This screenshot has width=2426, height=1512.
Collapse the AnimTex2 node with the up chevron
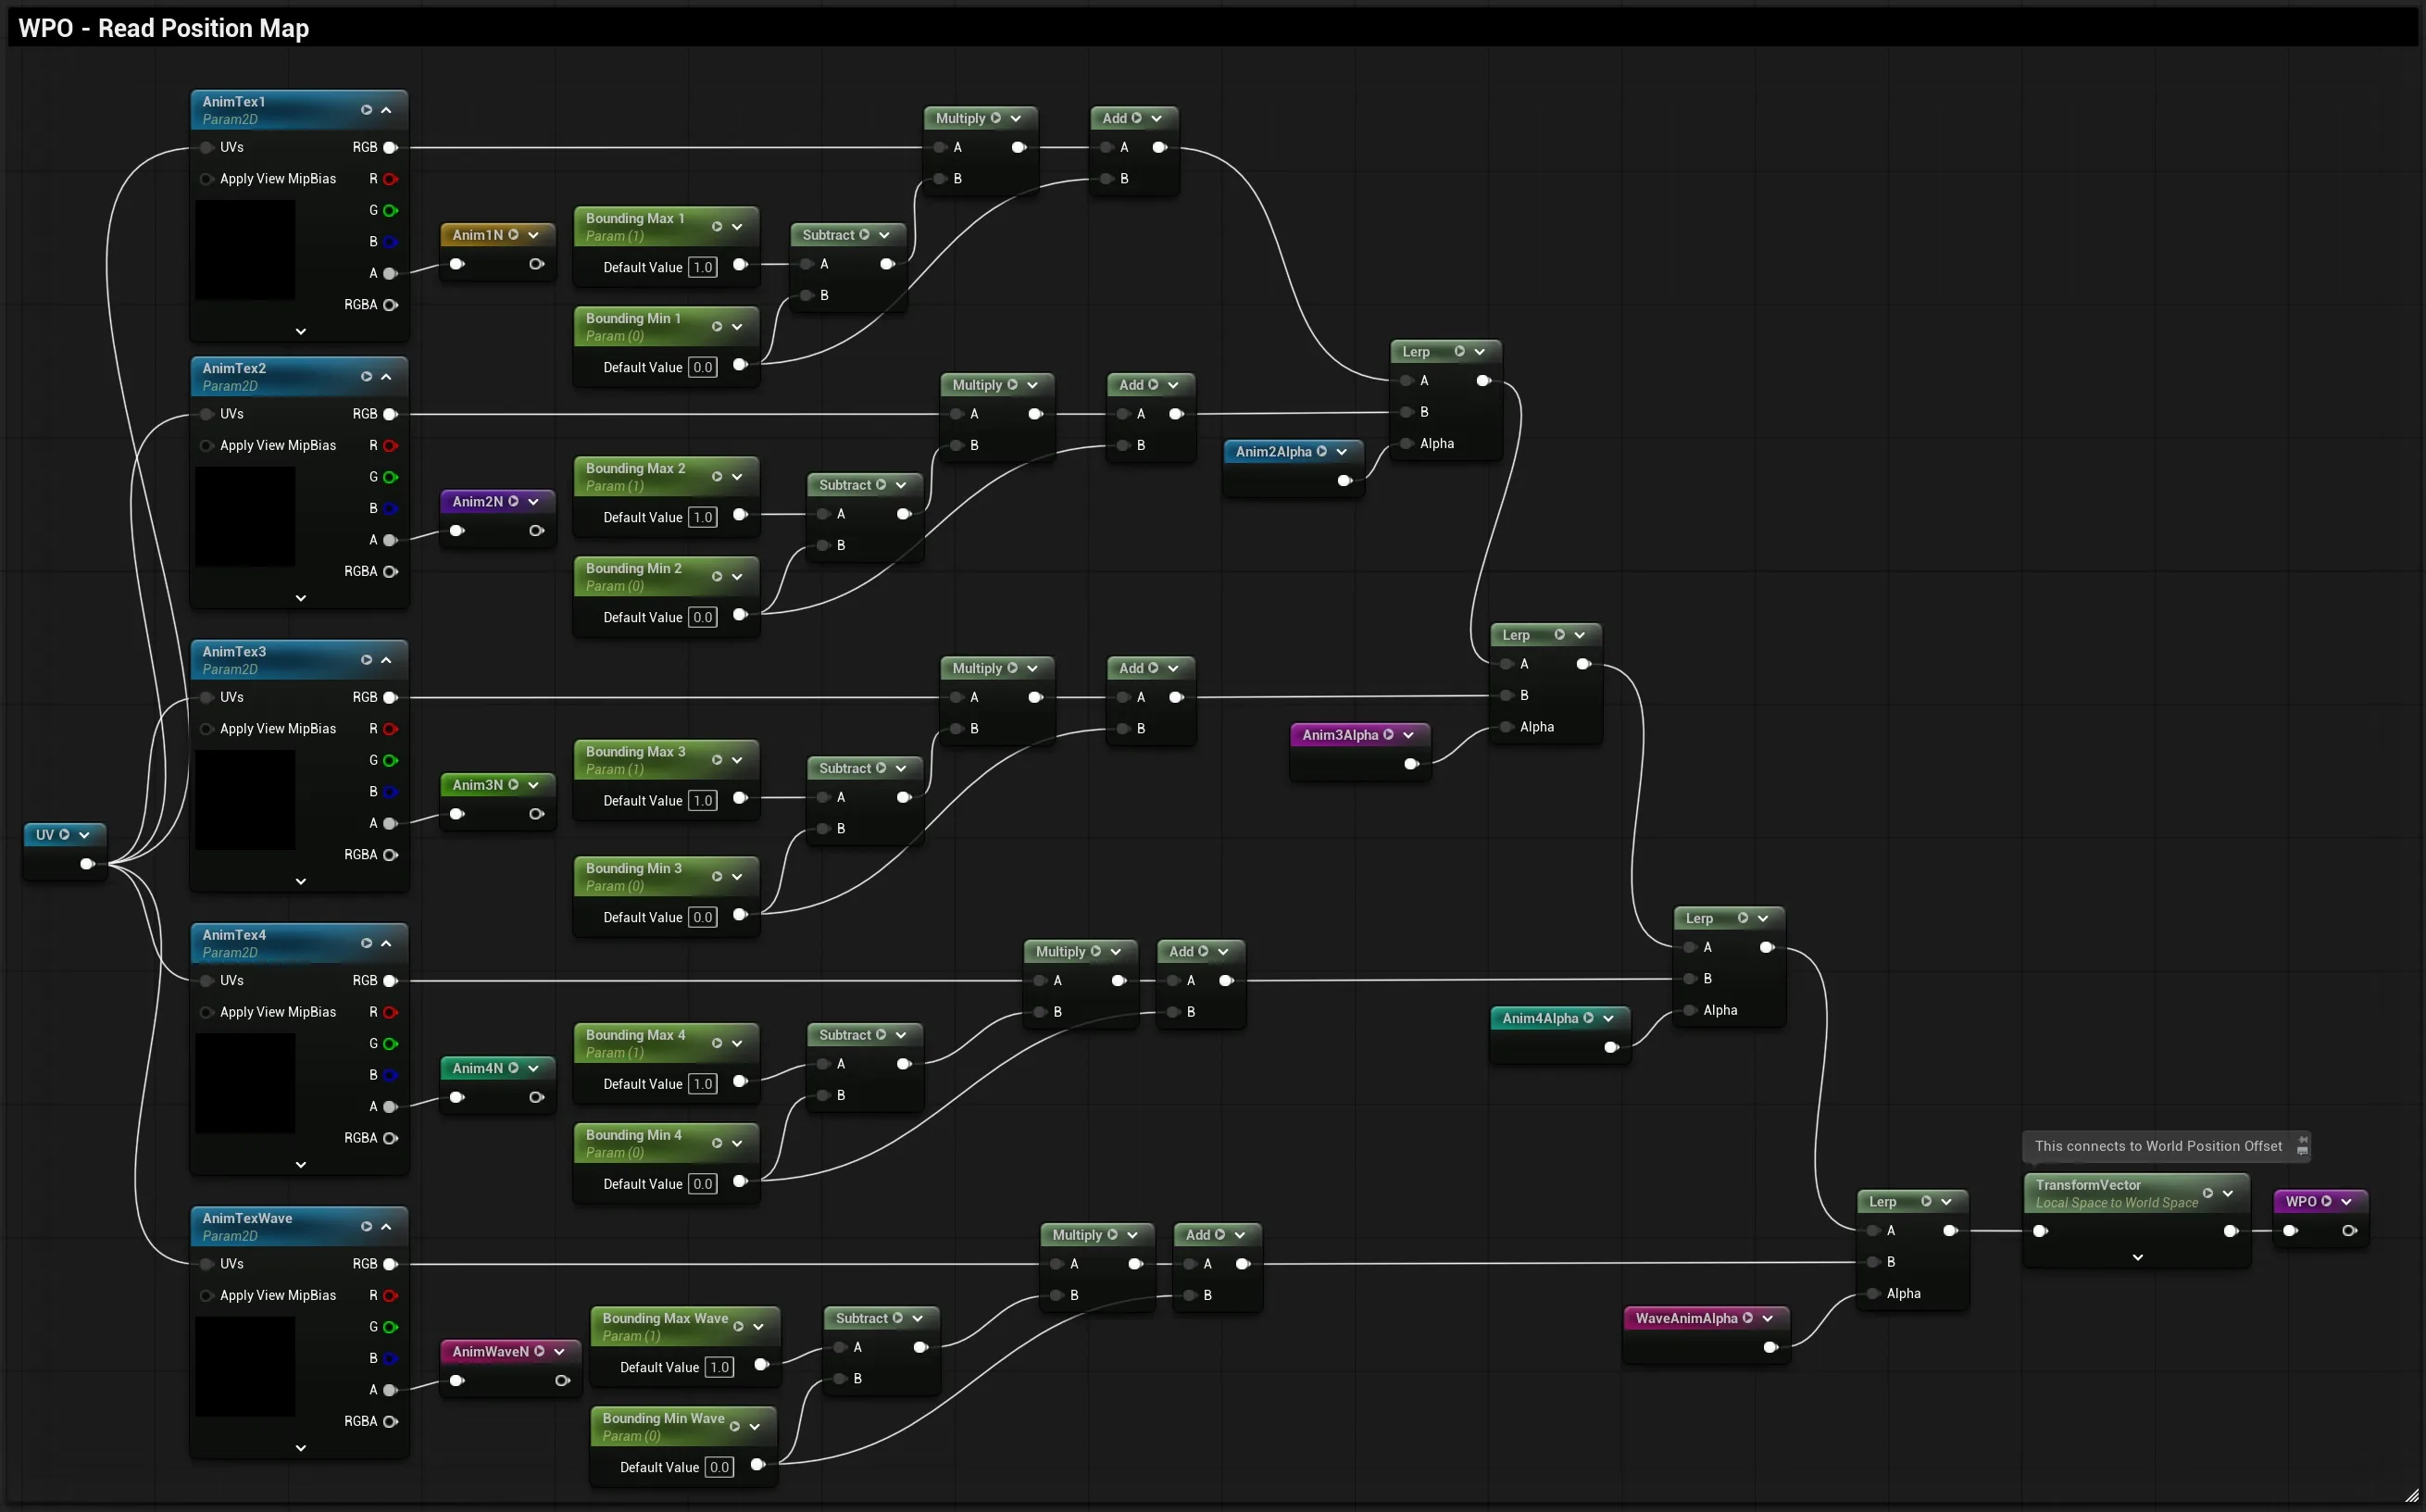(386, 377)
